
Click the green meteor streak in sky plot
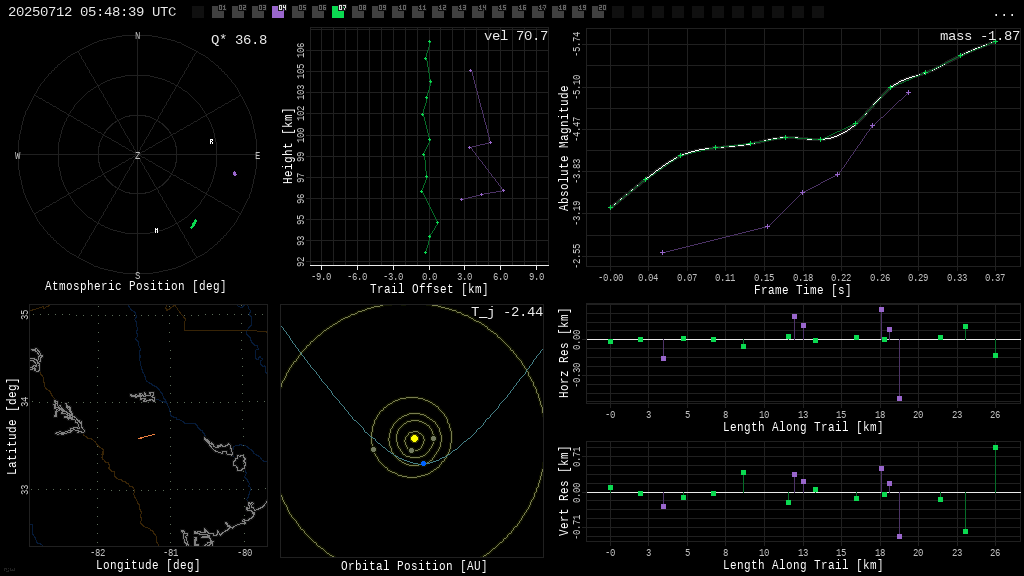click(x=194, y=224)
